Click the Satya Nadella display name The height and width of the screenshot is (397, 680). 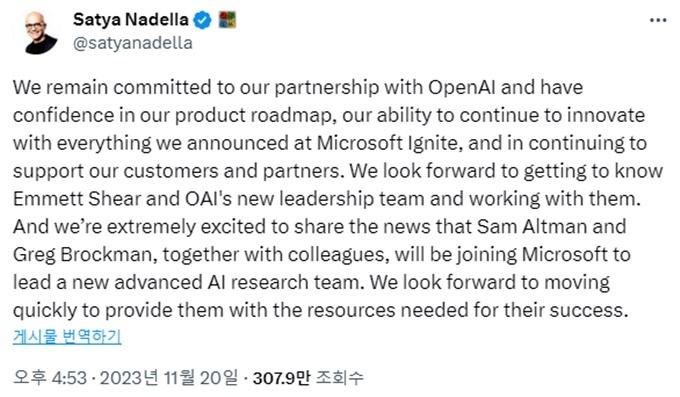(x=131, y=20)
